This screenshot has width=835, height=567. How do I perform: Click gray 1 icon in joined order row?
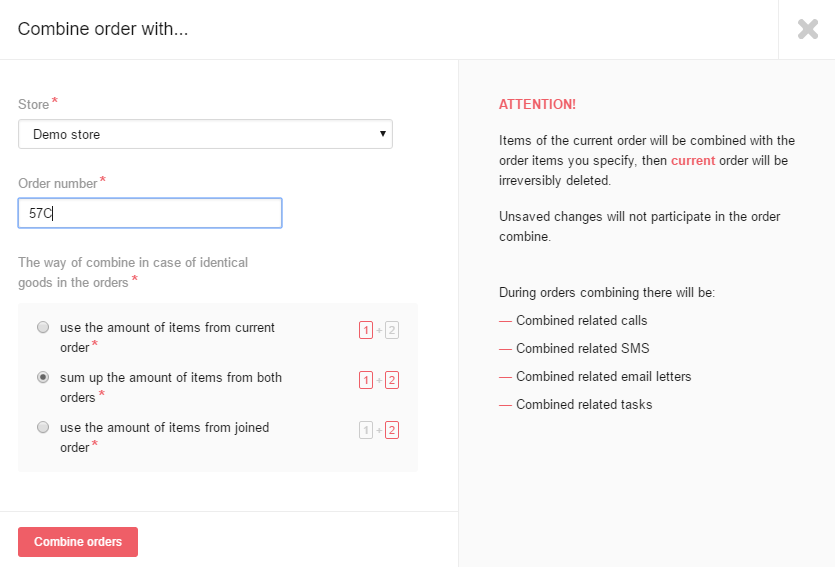(x=366, y=430)
